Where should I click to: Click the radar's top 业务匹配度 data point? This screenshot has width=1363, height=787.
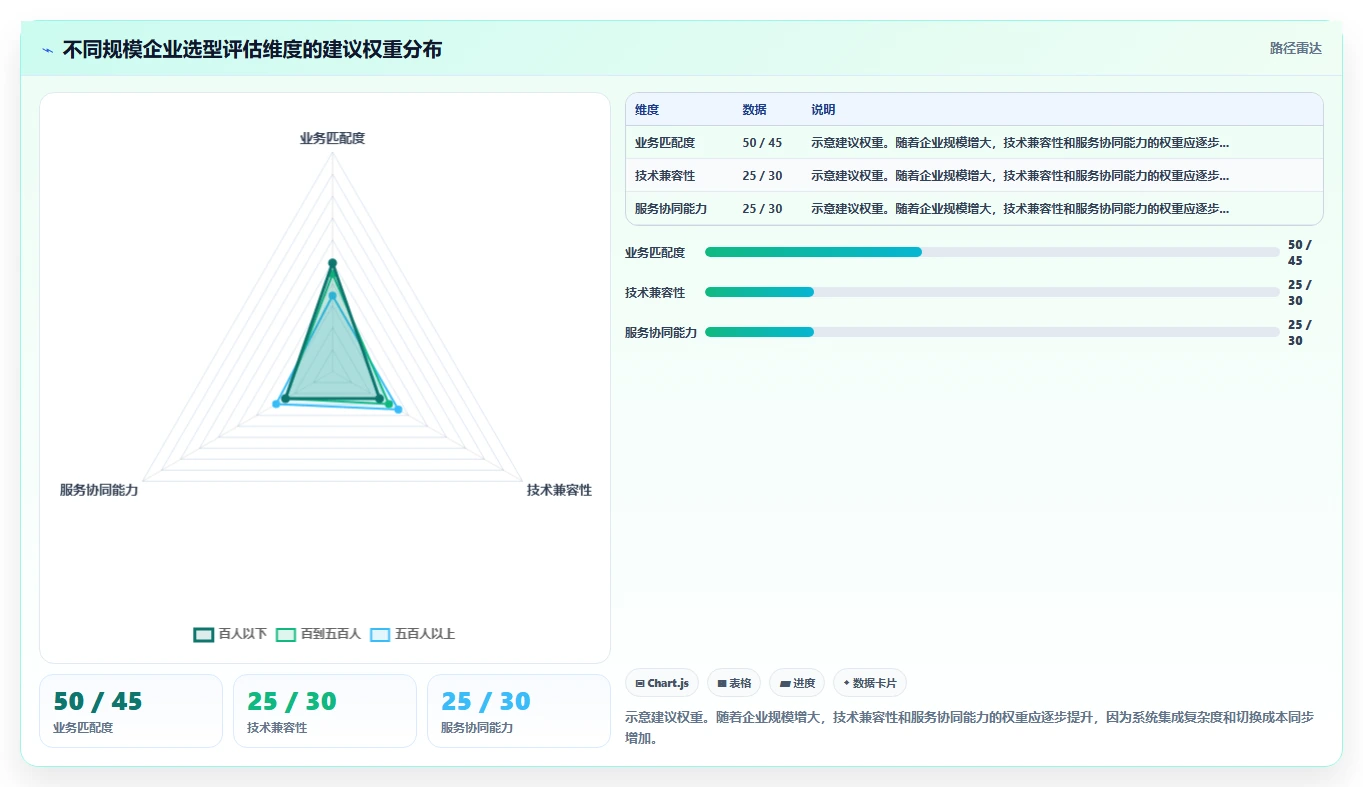click(332, 263)
